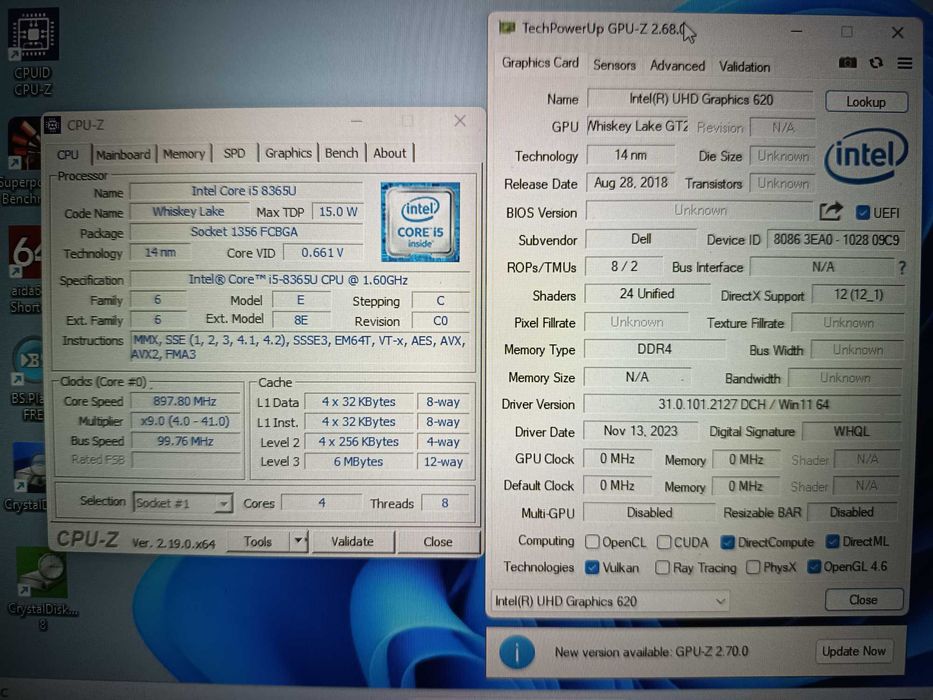Toggle the OpenCL checkbox
933x700 pixels.
592,542
